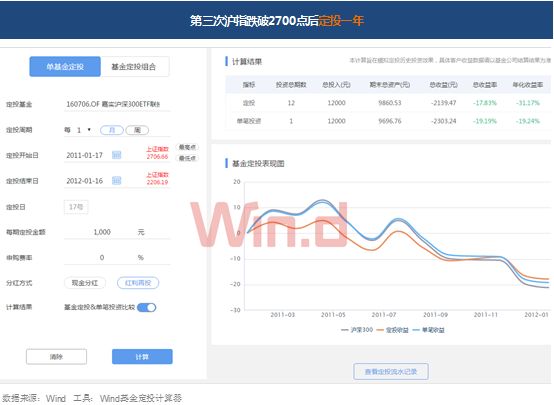This screenshot has height=405, width=554.
Task: Open the 定投日 17号 selector
Action: (76, 207)
